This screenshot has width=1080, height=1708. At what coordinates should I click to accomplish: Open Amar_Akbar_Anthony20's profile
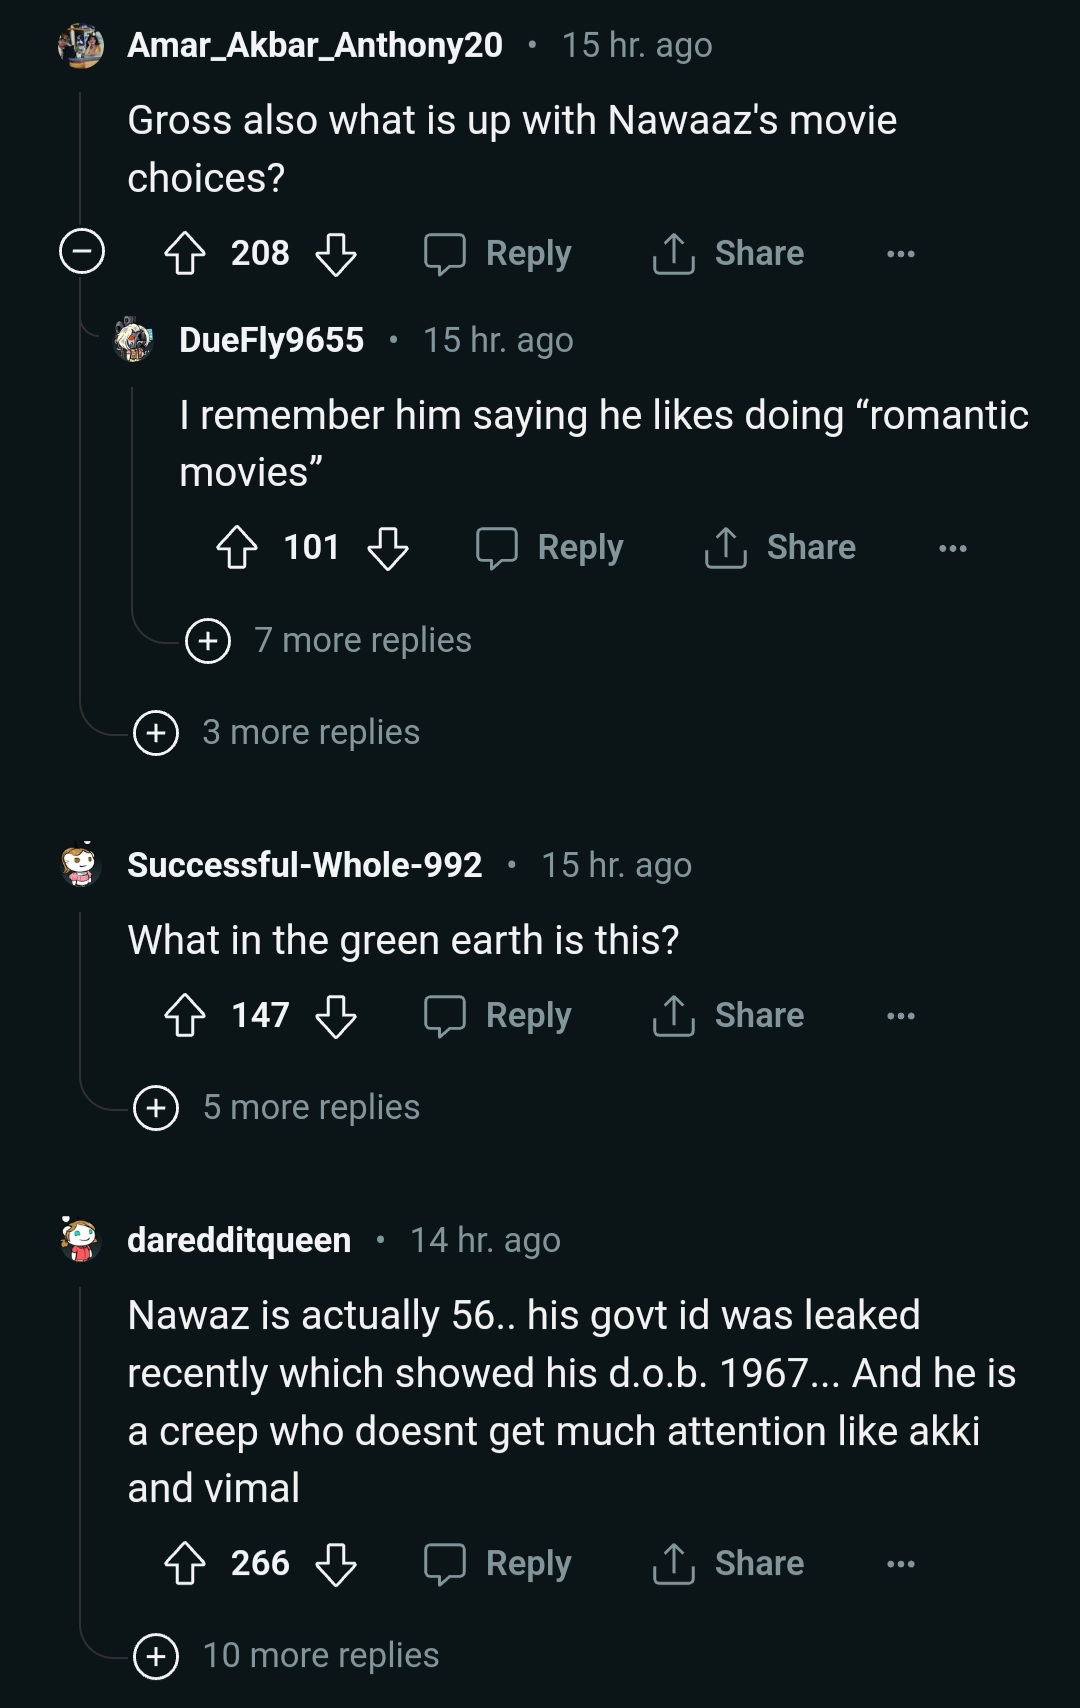314,45
